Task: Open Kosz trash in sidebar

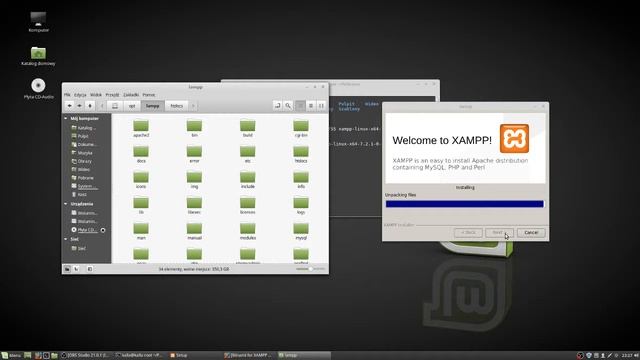Action: (79, 195)
